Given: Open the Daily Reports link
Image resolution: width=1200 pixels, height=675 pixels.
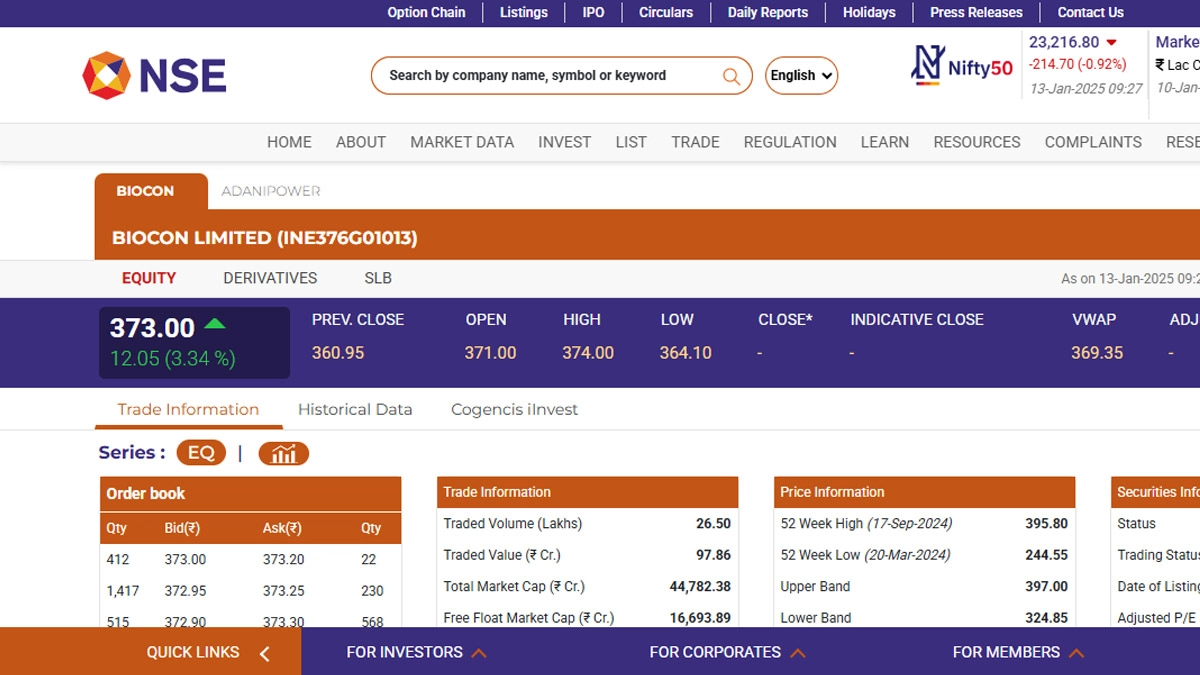Looking at the screenshot, I should 767,13.
